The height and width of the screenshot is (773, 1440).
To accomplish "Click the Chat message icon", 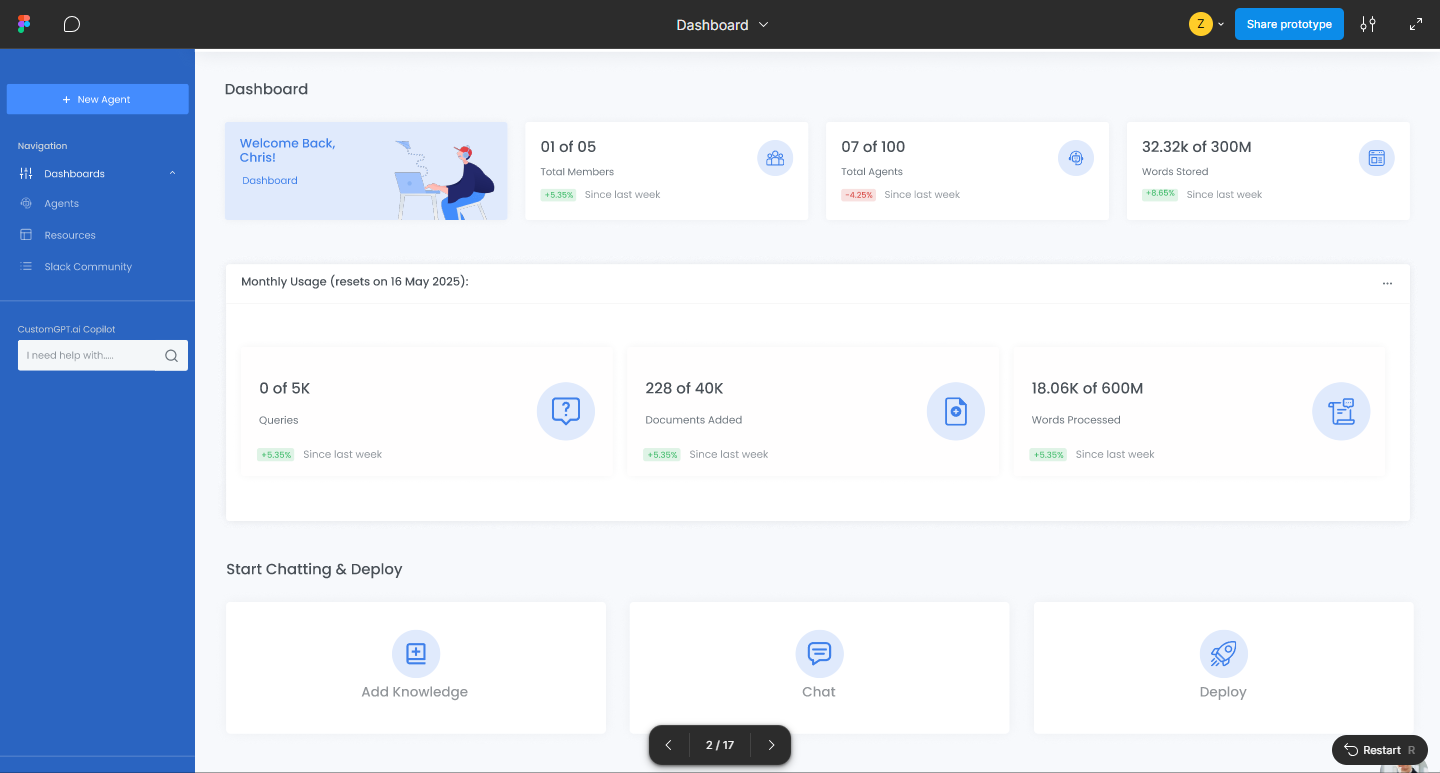I will pos(819,654).
